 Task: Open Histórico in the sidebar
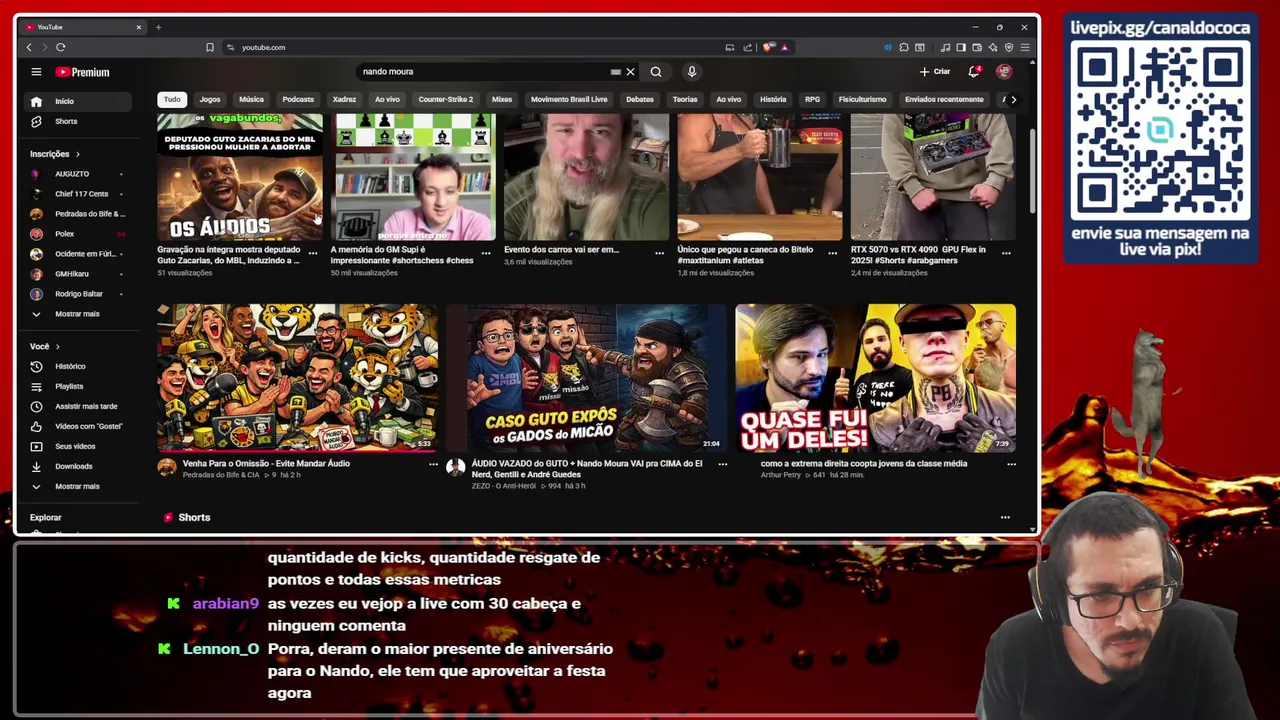click(78, 366)
